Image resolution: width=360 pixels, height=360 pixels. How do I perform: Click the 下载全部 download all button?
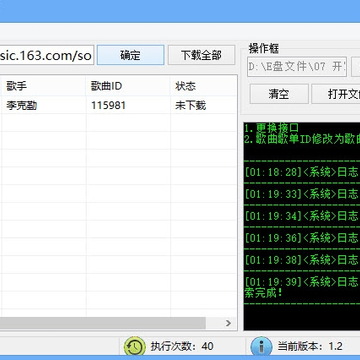click(201, 55)
